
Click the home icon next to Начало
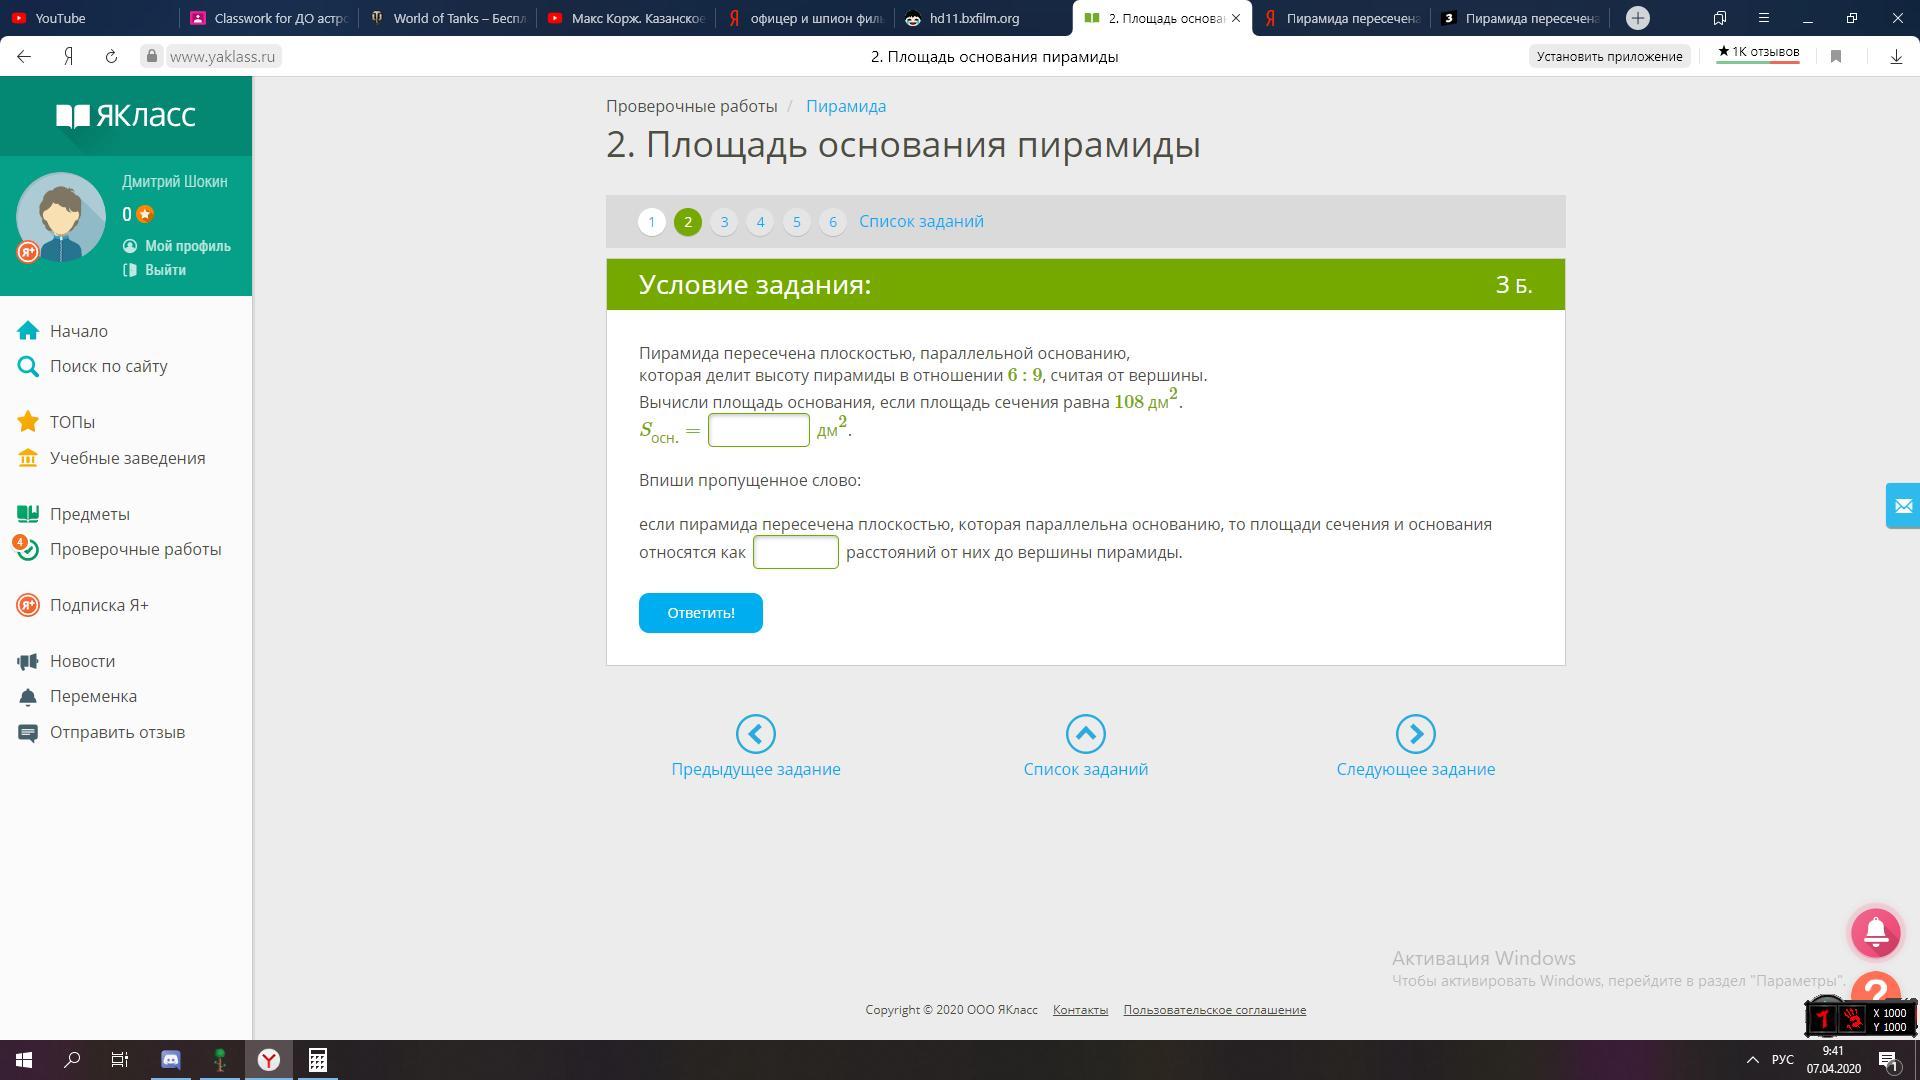[28, 331]
